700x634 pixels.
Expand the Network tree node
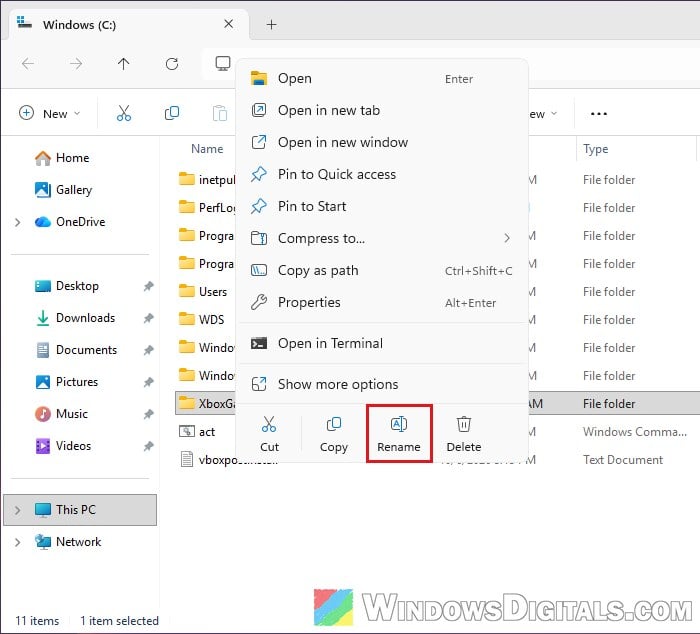(x=17, y=542)
